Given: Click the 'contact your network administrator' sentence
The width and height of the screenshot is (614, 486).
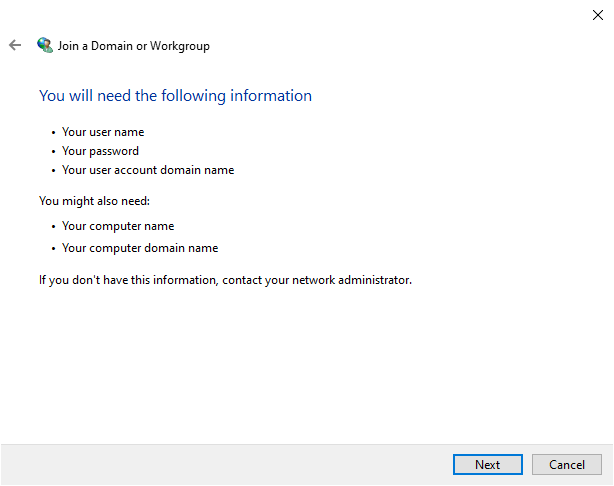Looking at the screenshot, I should (225, 280).
